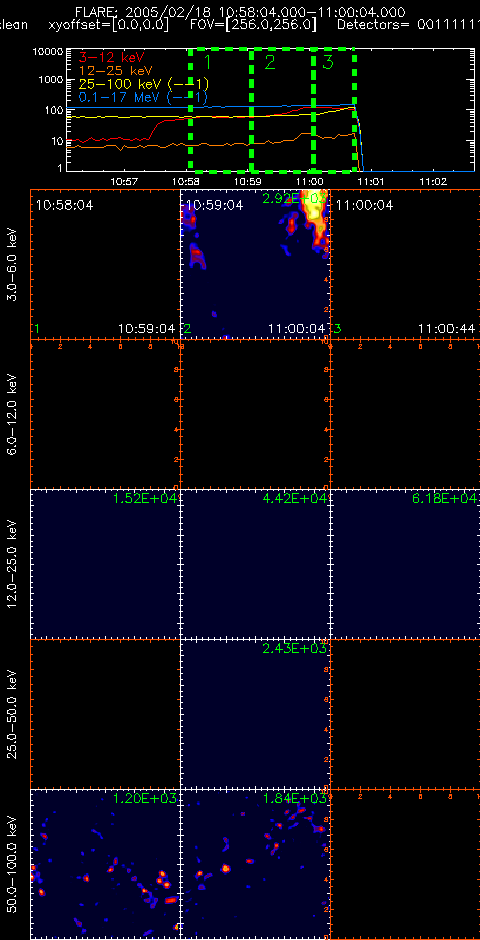Select the empty panel timestamped 11:00:04
The height and width of the screenshot is (940, 480).
[405, 264]
